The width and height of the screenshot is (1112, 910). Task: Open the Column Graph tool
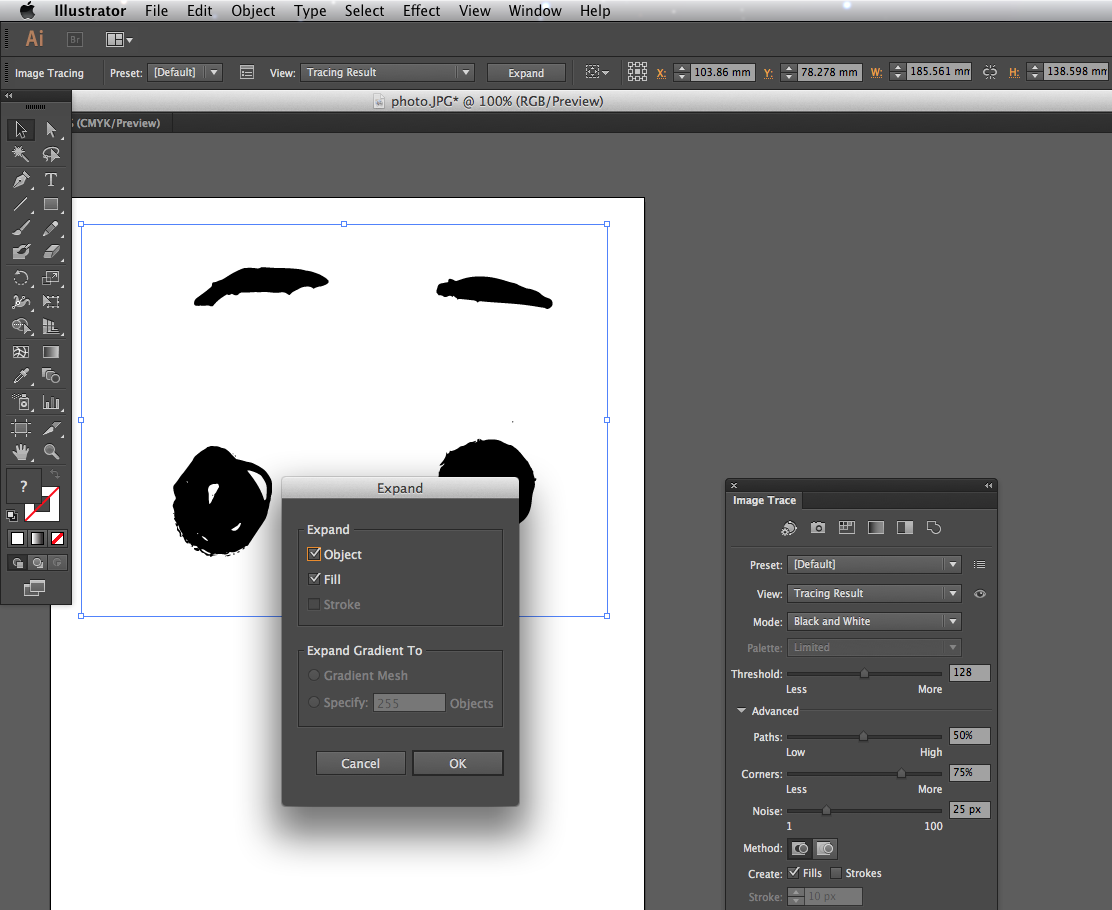click(52, 401)
